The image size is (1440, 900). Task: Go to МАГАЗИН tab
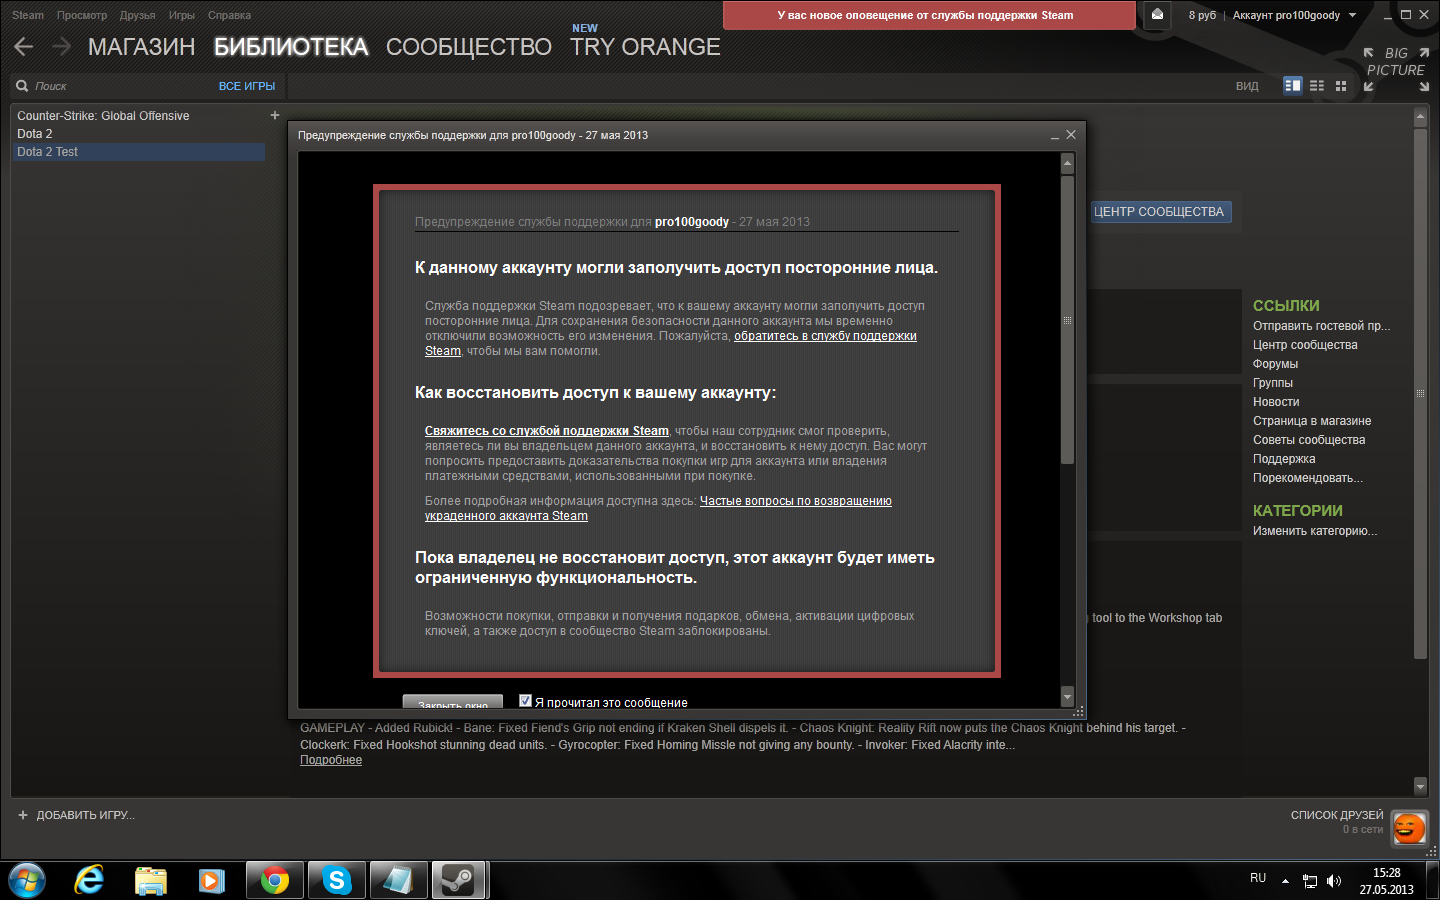(x=141, y=47)
